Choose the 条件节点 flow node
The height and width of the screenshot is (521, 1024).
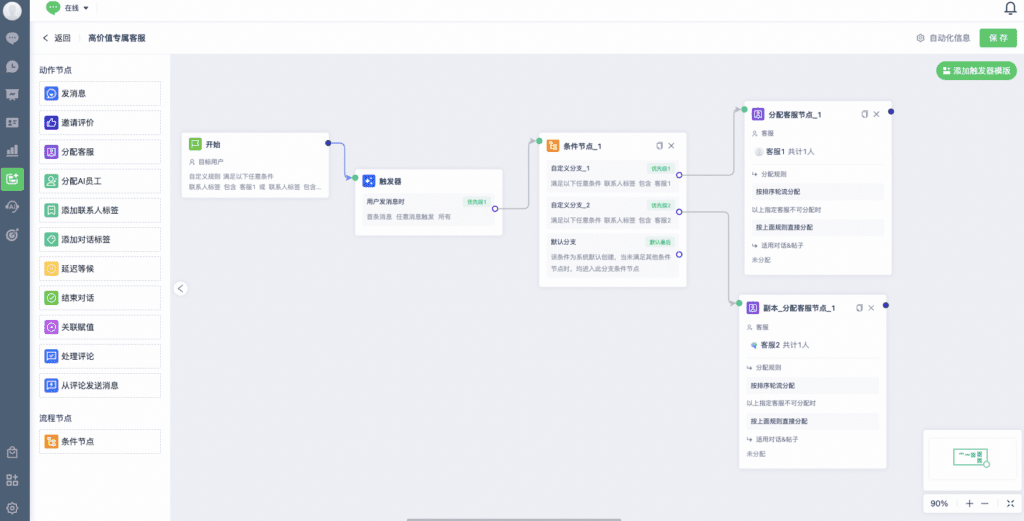point(100,441)
